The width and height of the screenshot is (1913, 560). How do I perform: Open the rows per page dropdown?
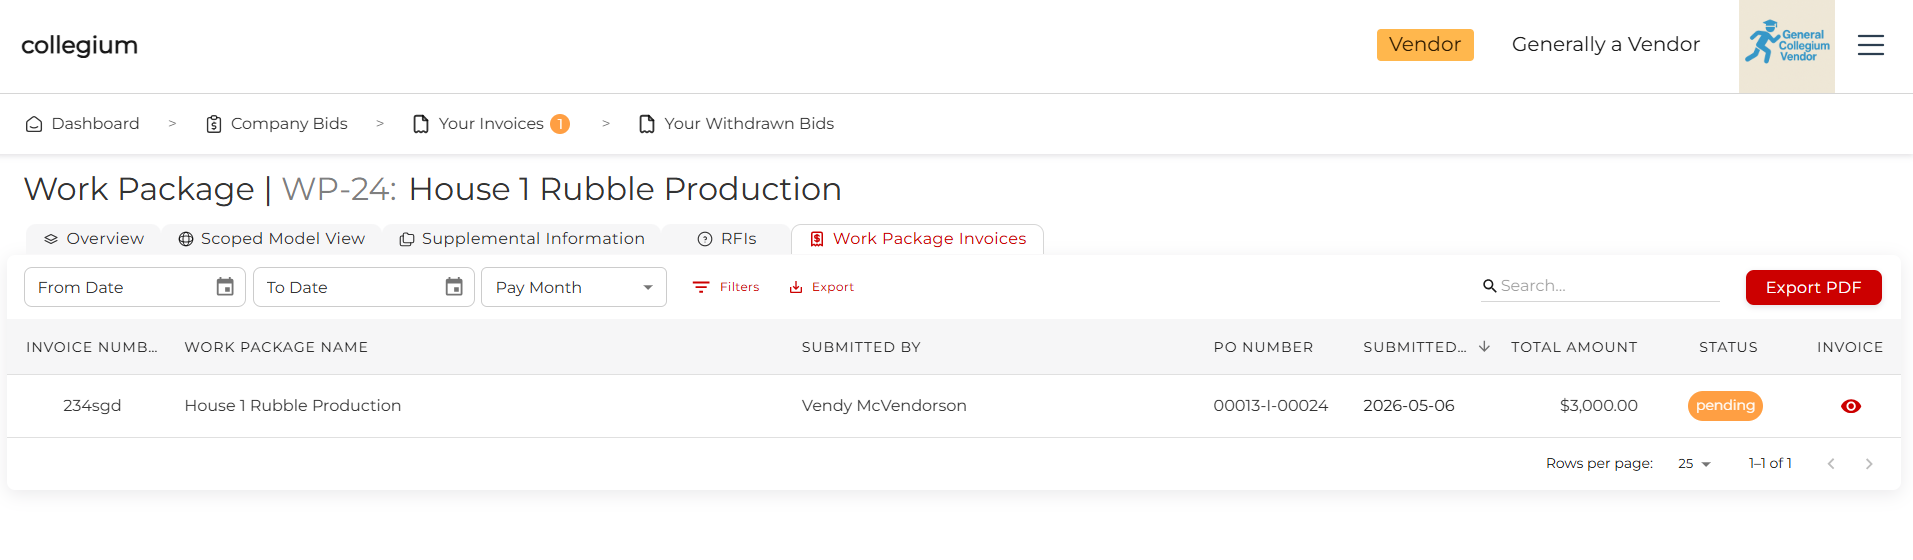(1695, 464)
